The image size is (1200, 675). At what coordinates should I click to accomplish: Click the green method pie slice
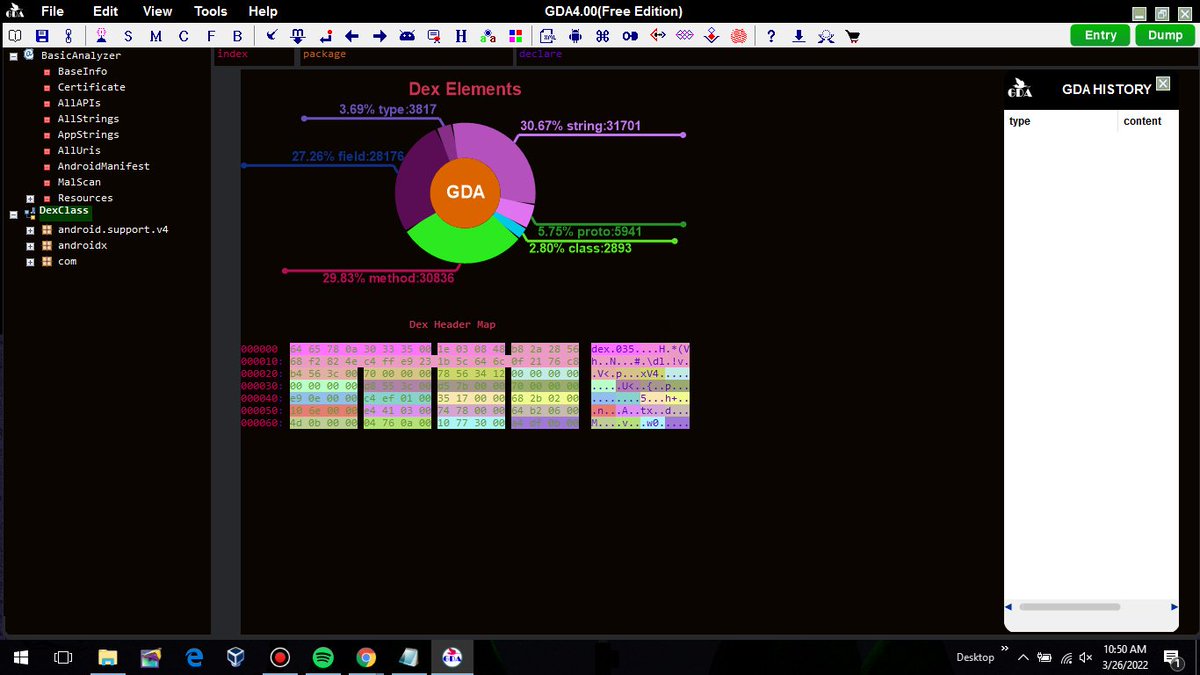(462, 240)
